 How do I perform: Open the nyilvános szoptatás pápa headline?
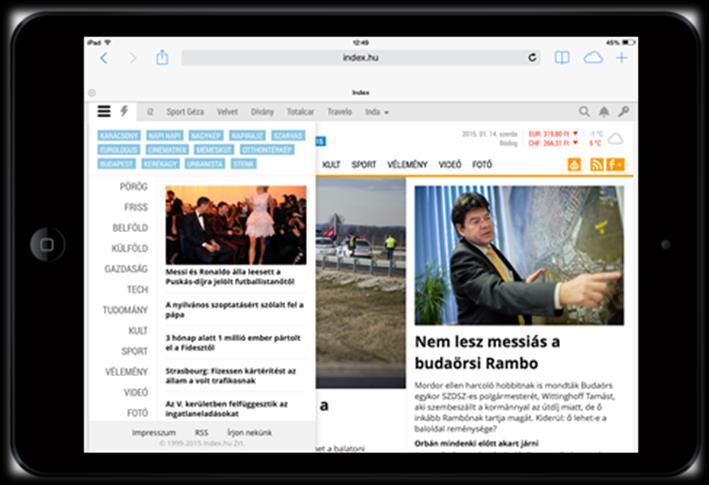click(234, 310)
